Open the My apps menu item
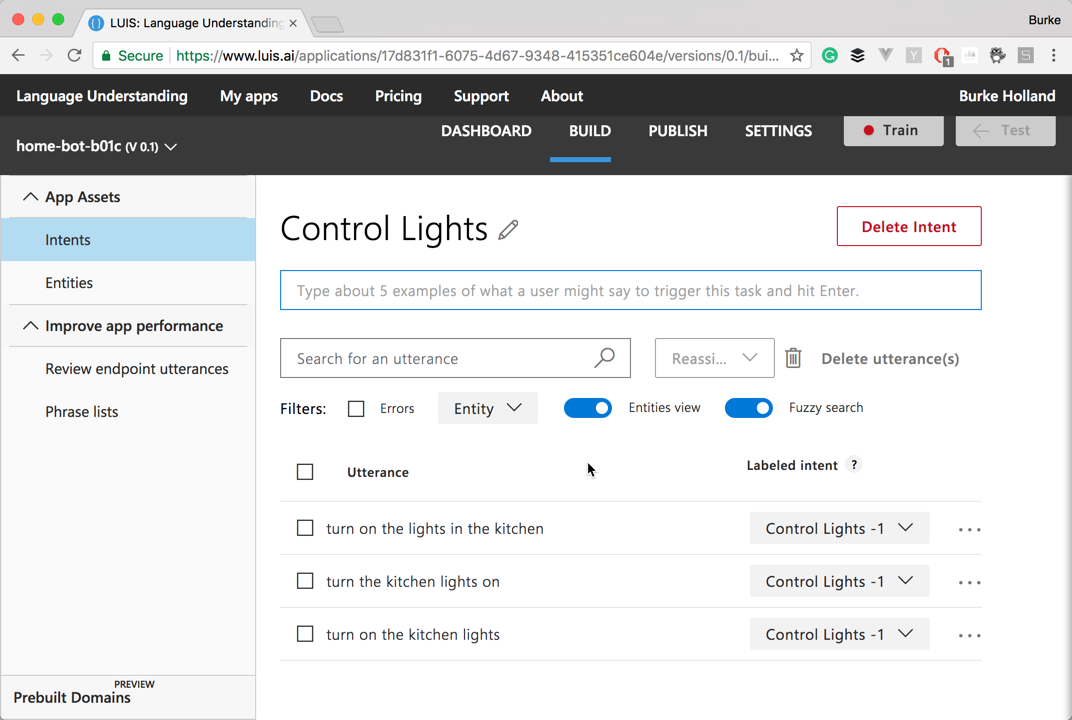 [x=249, y=96]
